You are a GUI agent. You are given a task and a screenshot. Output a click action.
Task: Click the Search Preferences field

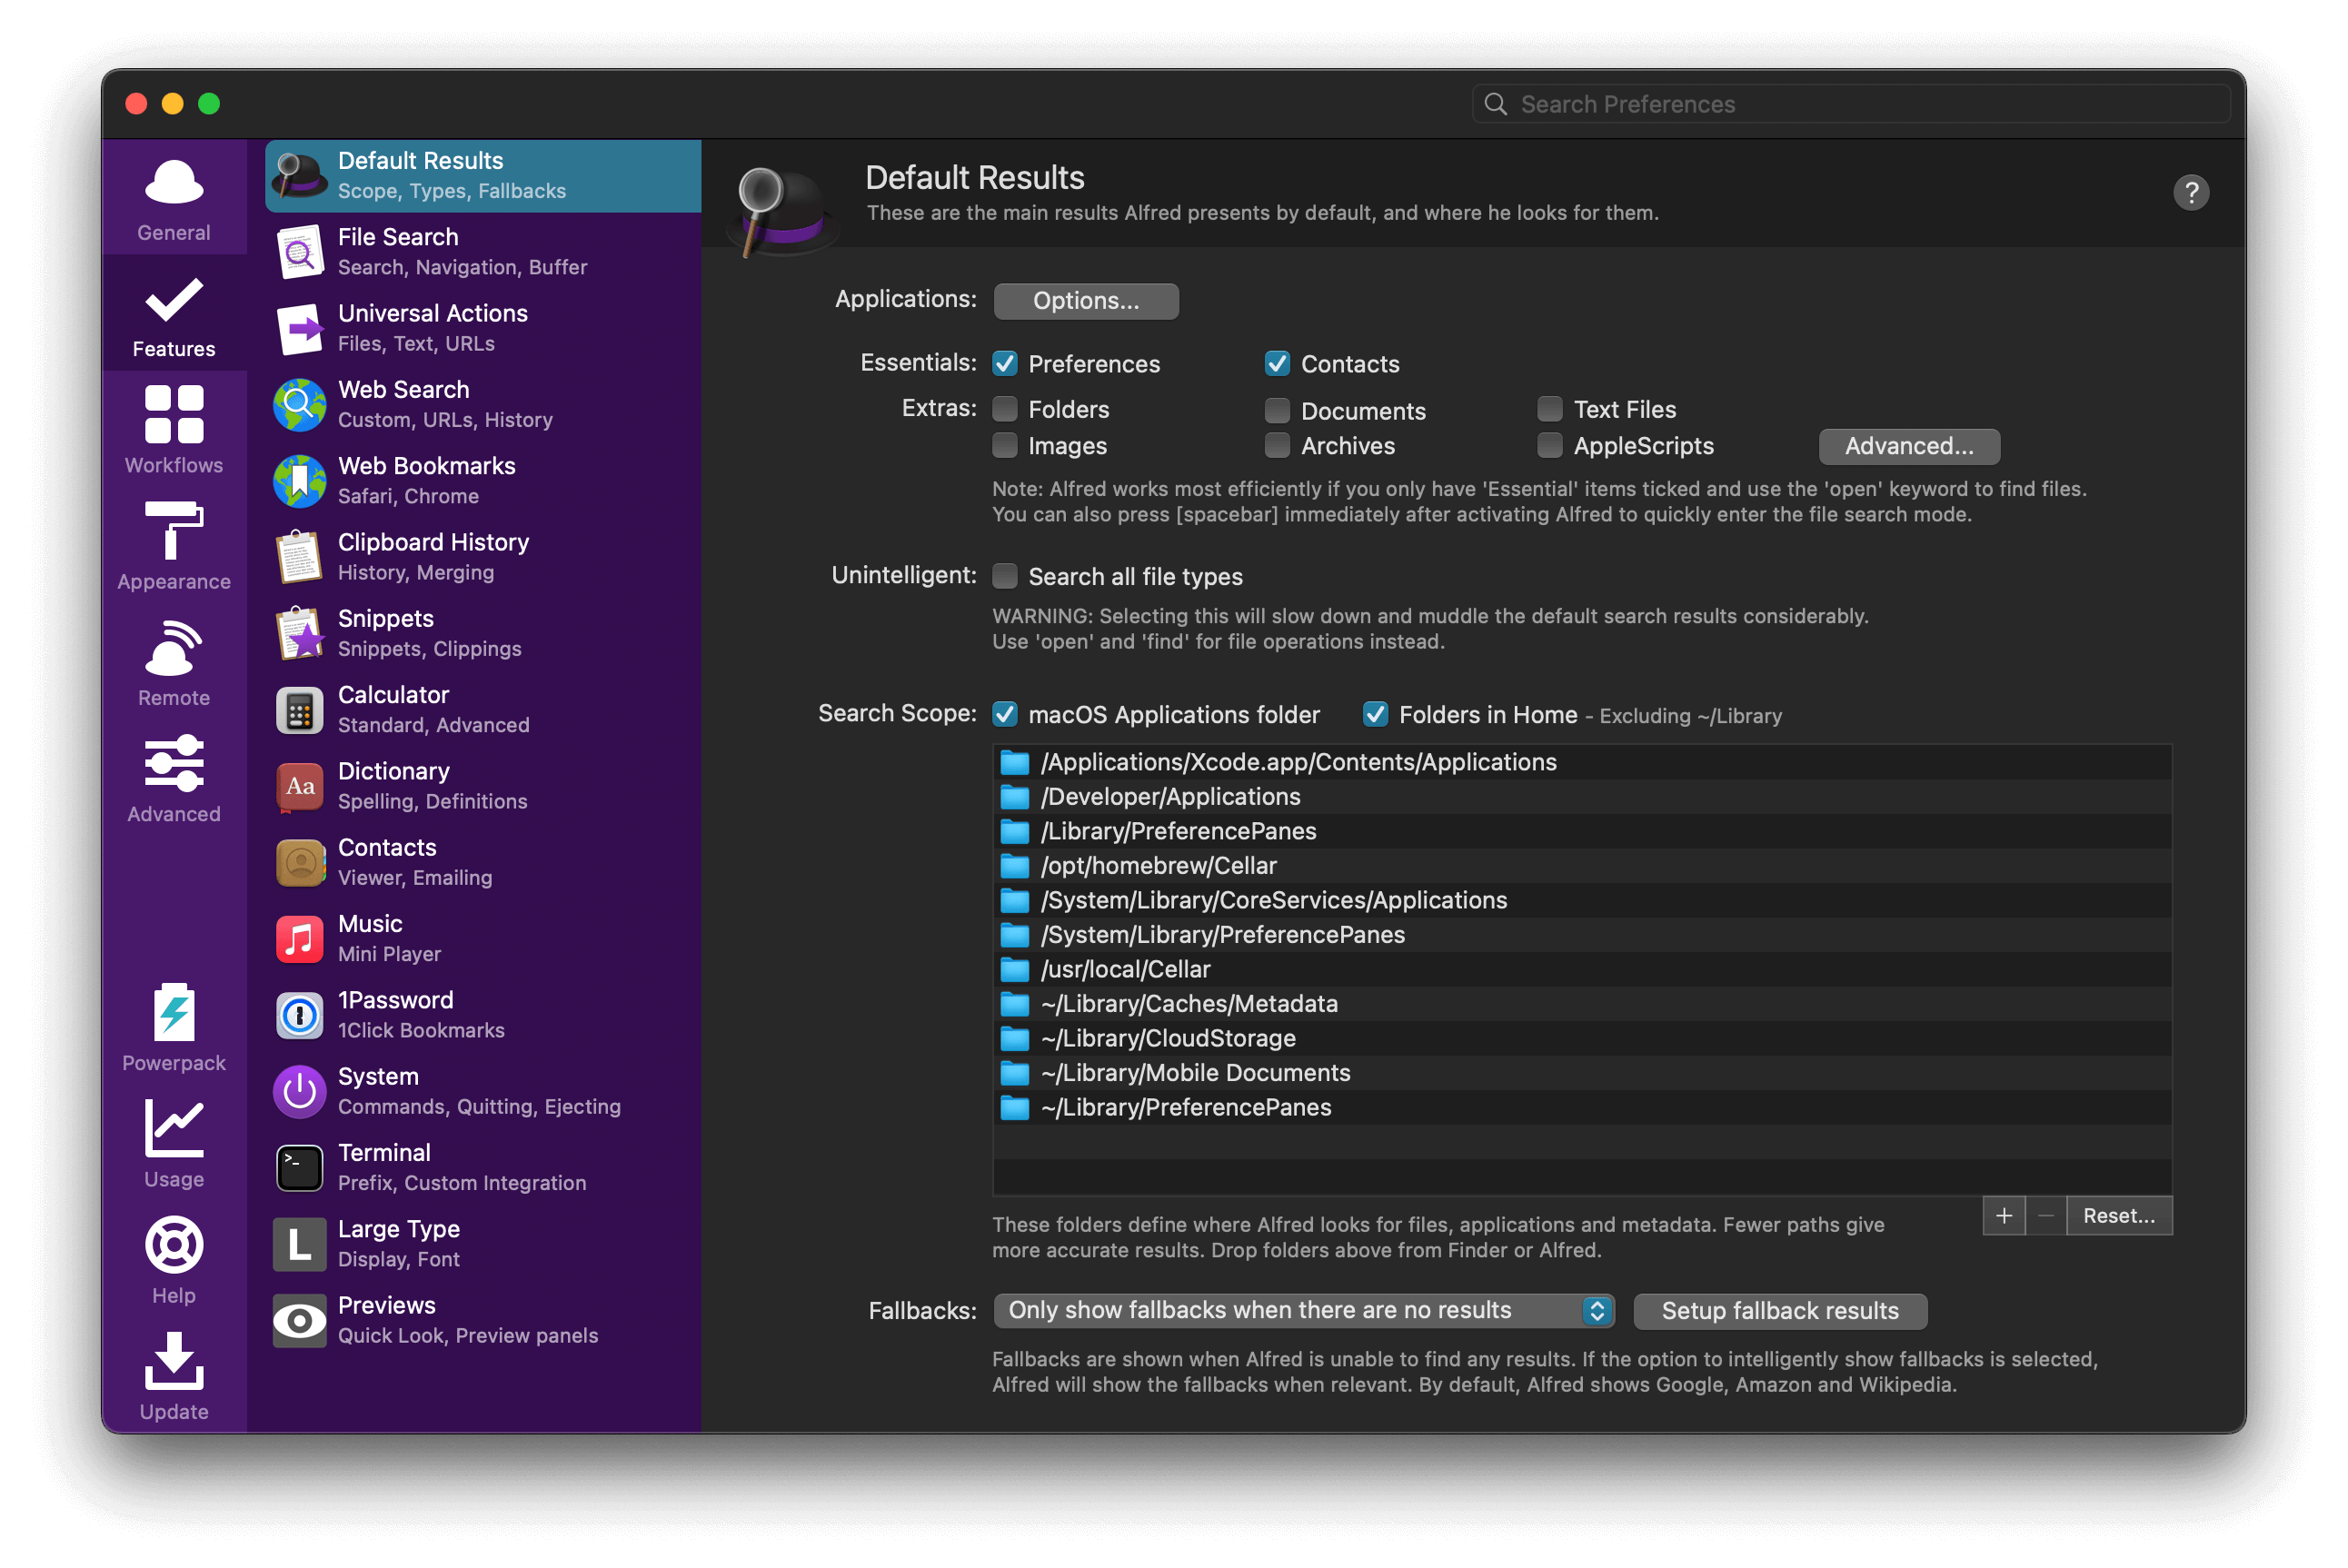click(1850, 103)
